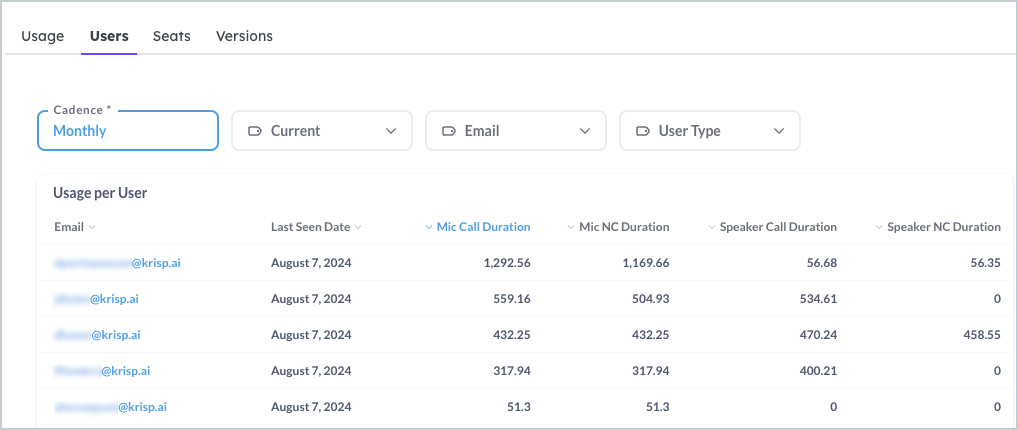The width and height of the screenshot is (1018, 430).
Task: Switch to the Usage tab
Action: pyautogui.click(x=43, y=36)
